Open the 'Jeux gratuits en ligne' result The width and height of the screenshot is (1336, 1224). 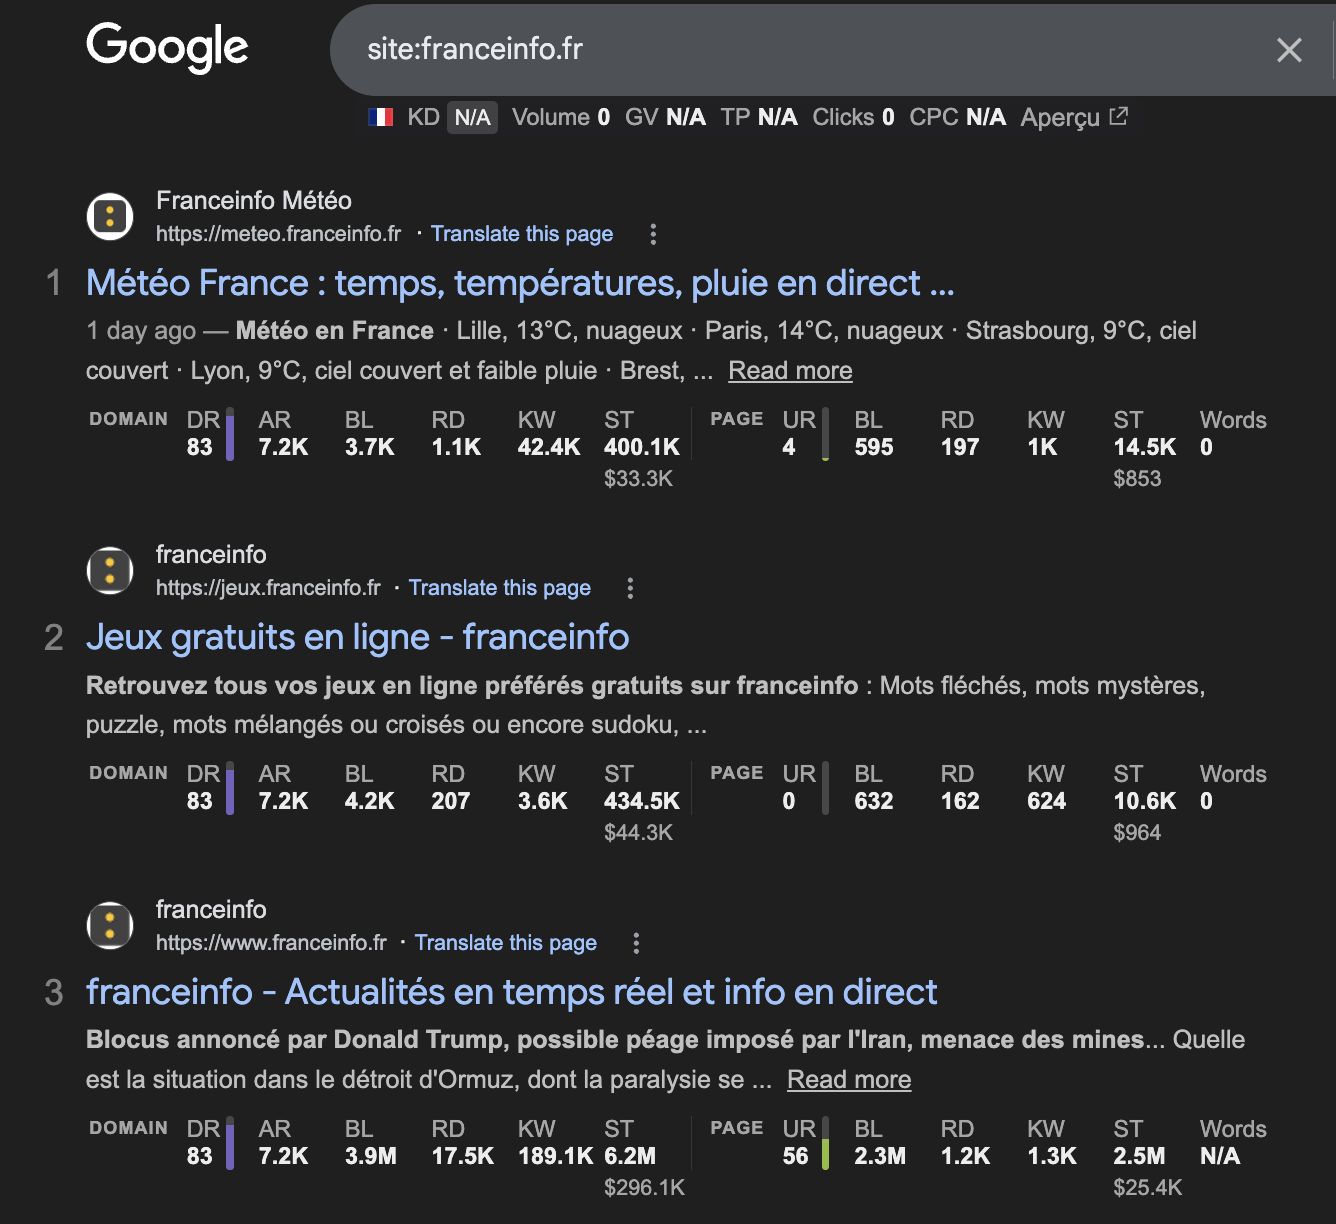[357, 637]
